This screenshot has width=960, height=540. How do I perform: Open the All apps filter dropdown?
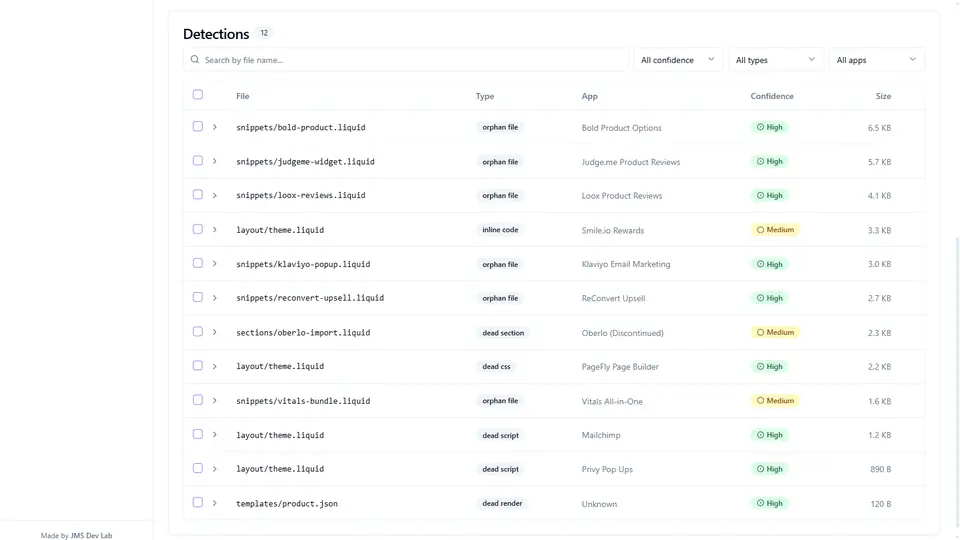tap(876, 59)
